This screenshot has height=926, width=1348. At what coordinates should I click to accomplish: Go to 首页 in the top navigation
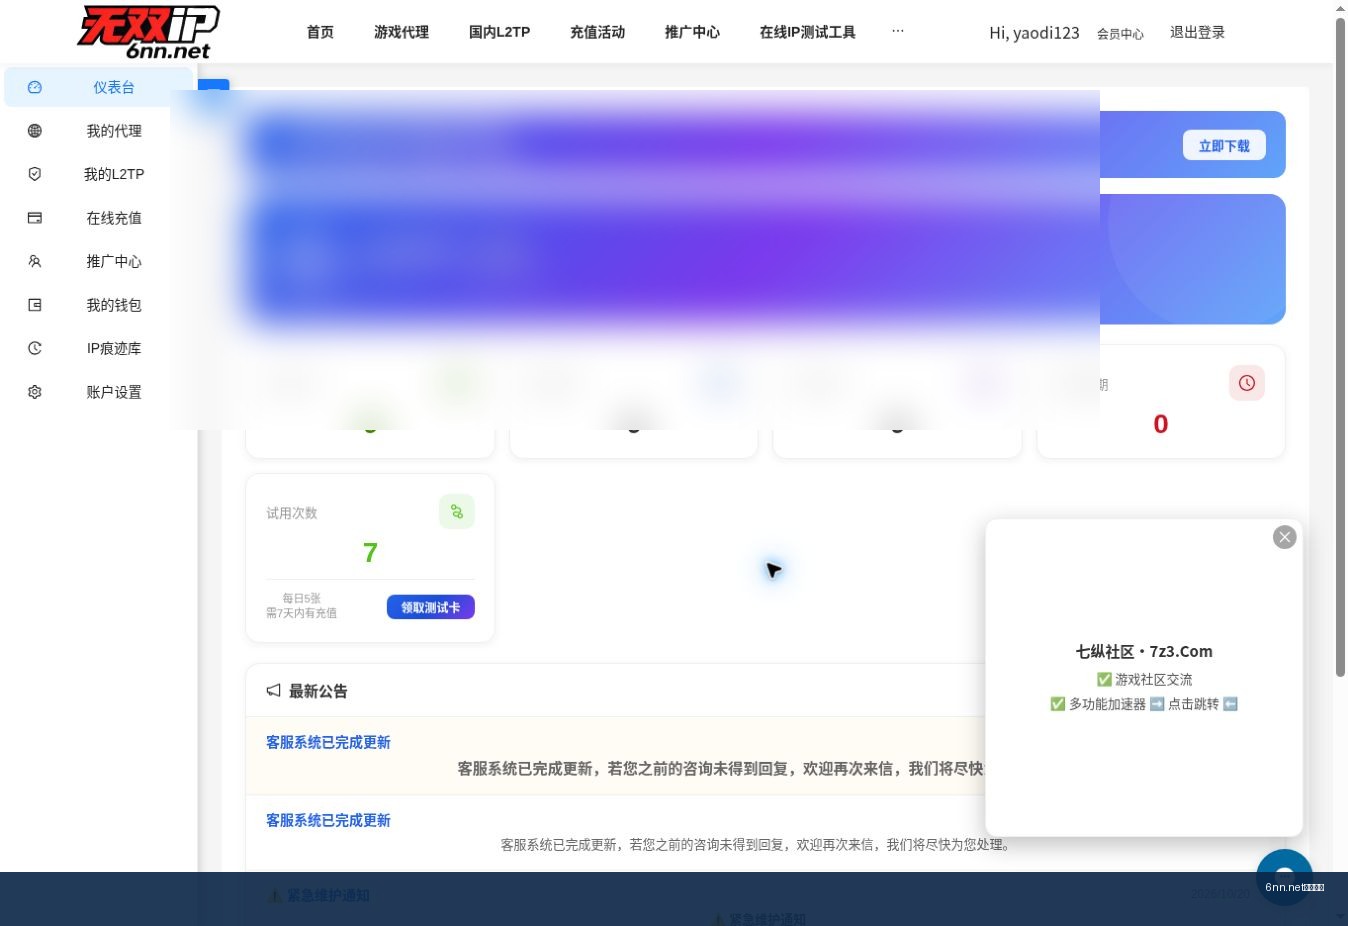click(x=320, y=32)
